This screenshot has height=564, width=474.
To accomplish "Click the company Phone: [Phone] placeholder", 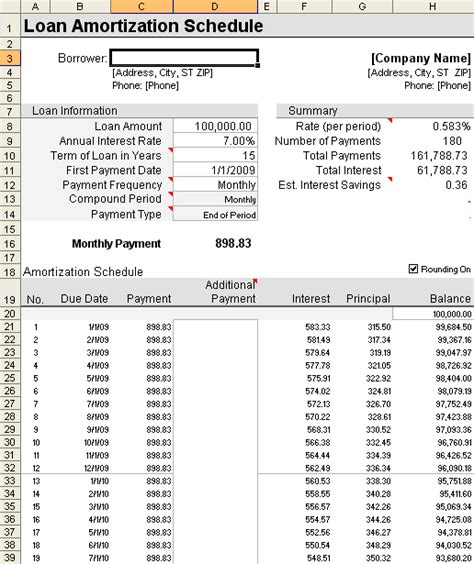I will point(437,85).
